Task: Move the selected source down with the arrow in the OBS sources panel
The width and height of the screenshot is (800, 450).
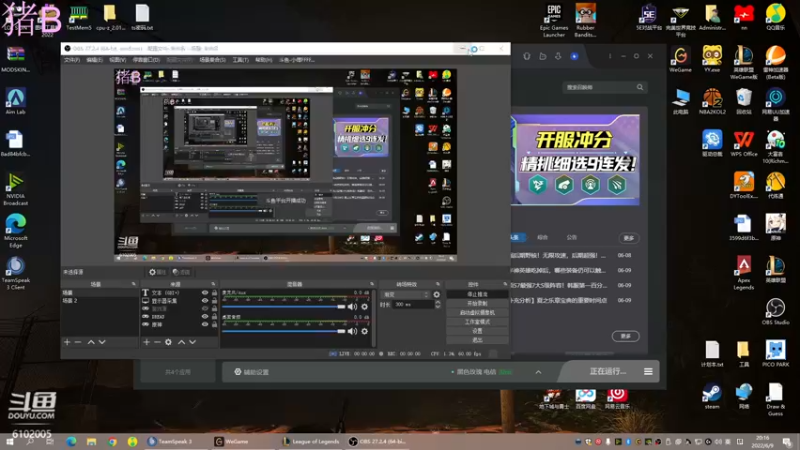Action: [192, 342]
